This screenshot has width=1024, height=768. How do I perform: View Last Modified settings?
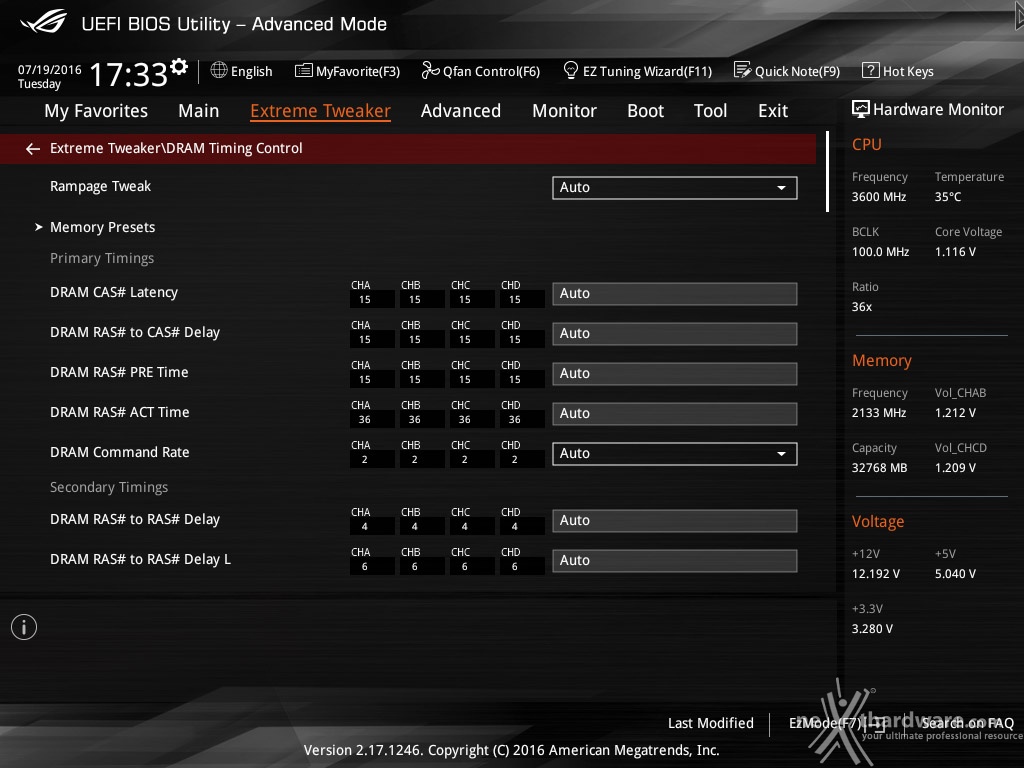pyautogui.click(x=711, y=723)
